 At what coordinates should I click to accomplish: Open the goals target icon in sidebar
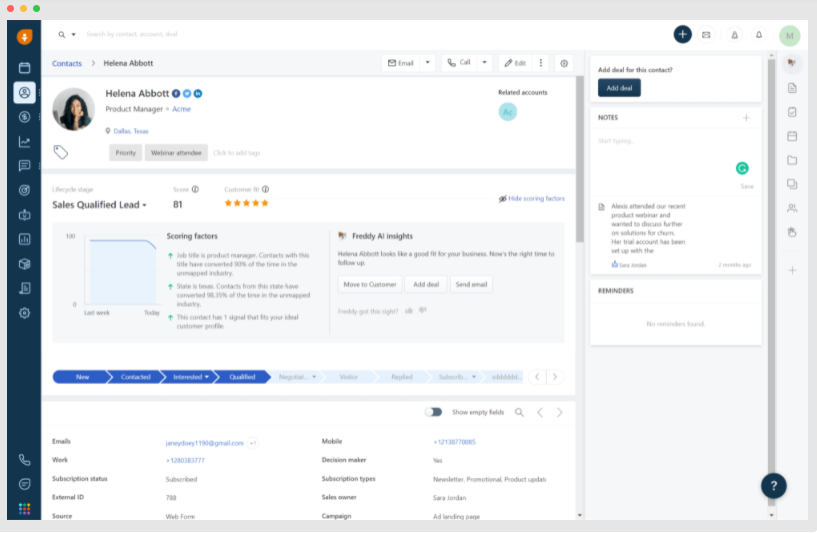coord(24,190)
